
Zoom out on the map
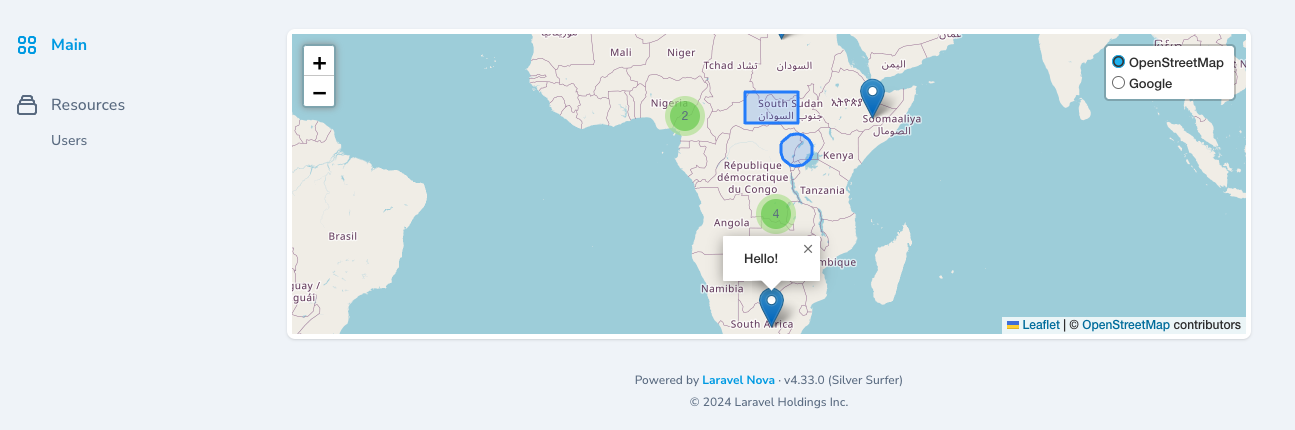click(319, 92)
